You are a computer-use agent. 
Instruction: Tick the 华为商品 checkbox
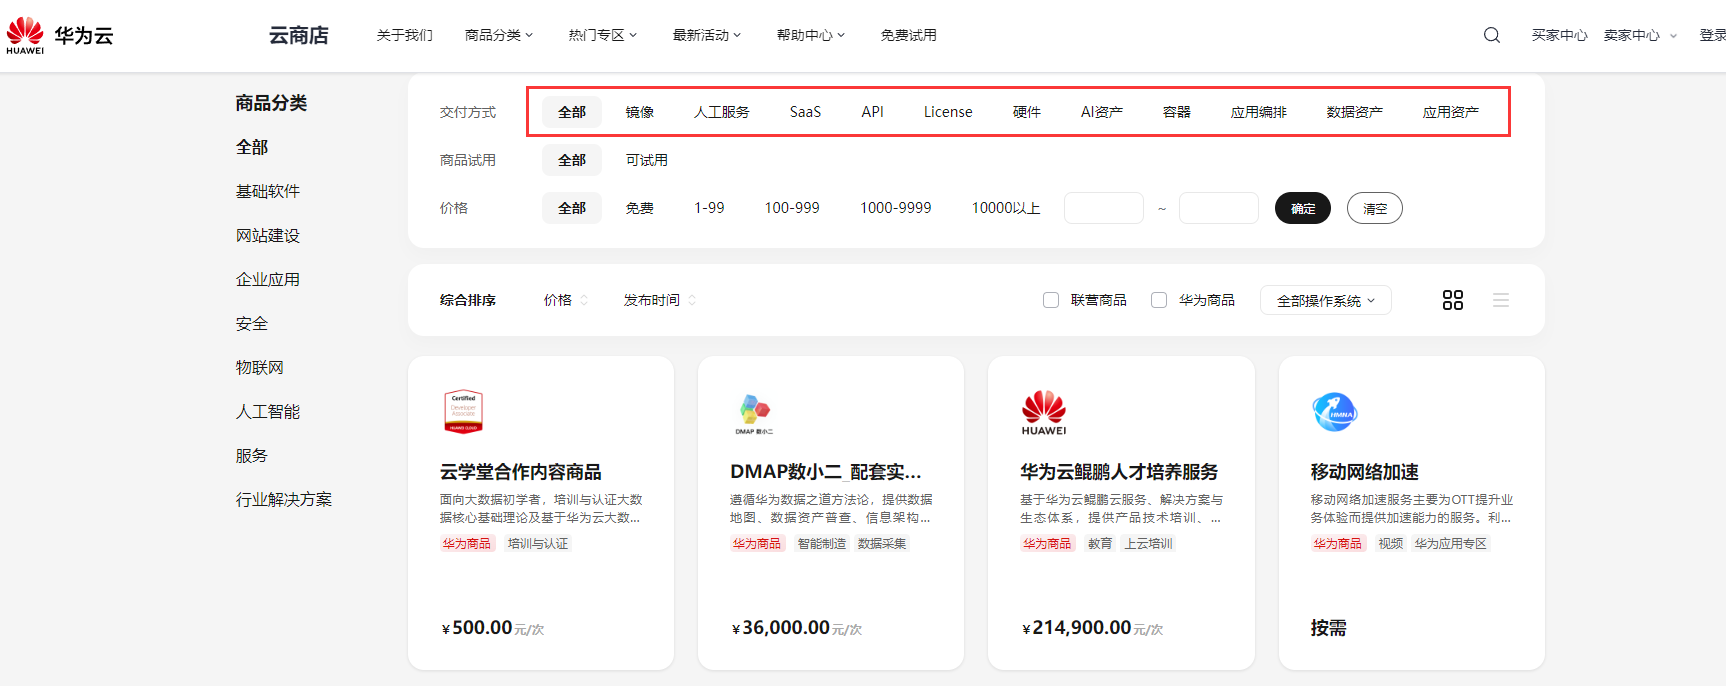pos(1159,300)
